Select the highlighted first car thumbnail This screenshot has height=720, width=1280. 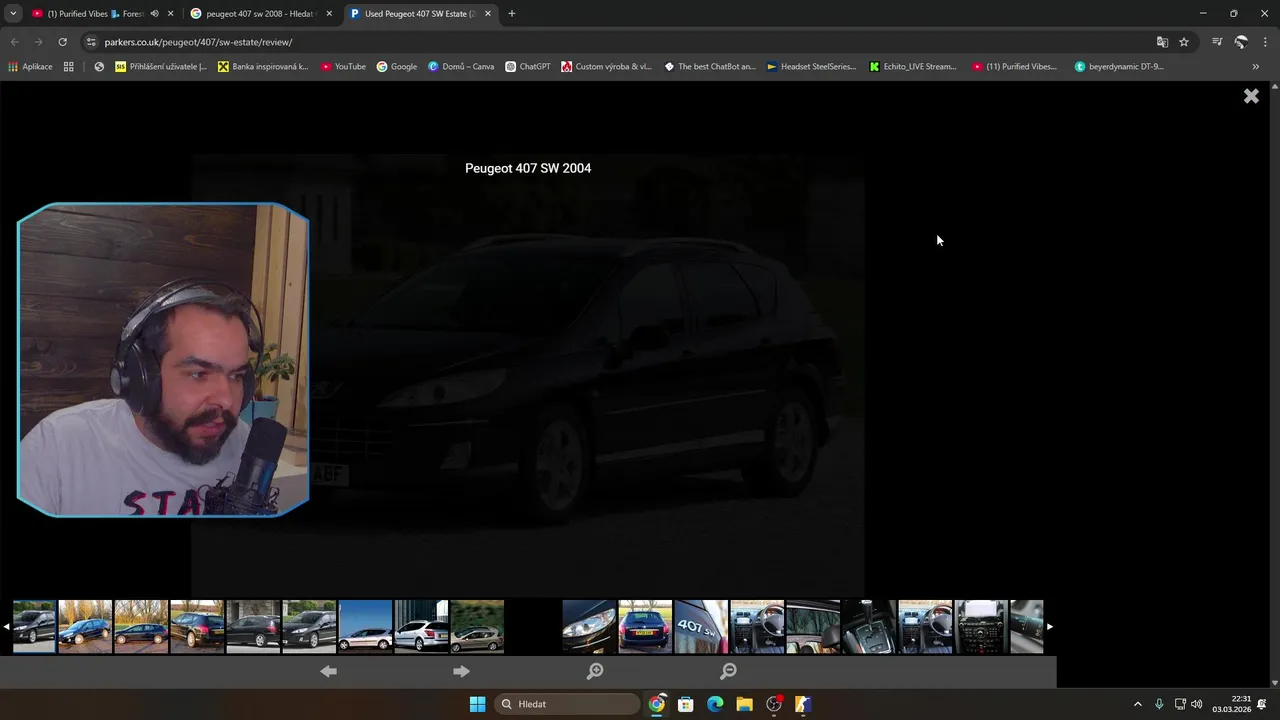pos(34,626)
